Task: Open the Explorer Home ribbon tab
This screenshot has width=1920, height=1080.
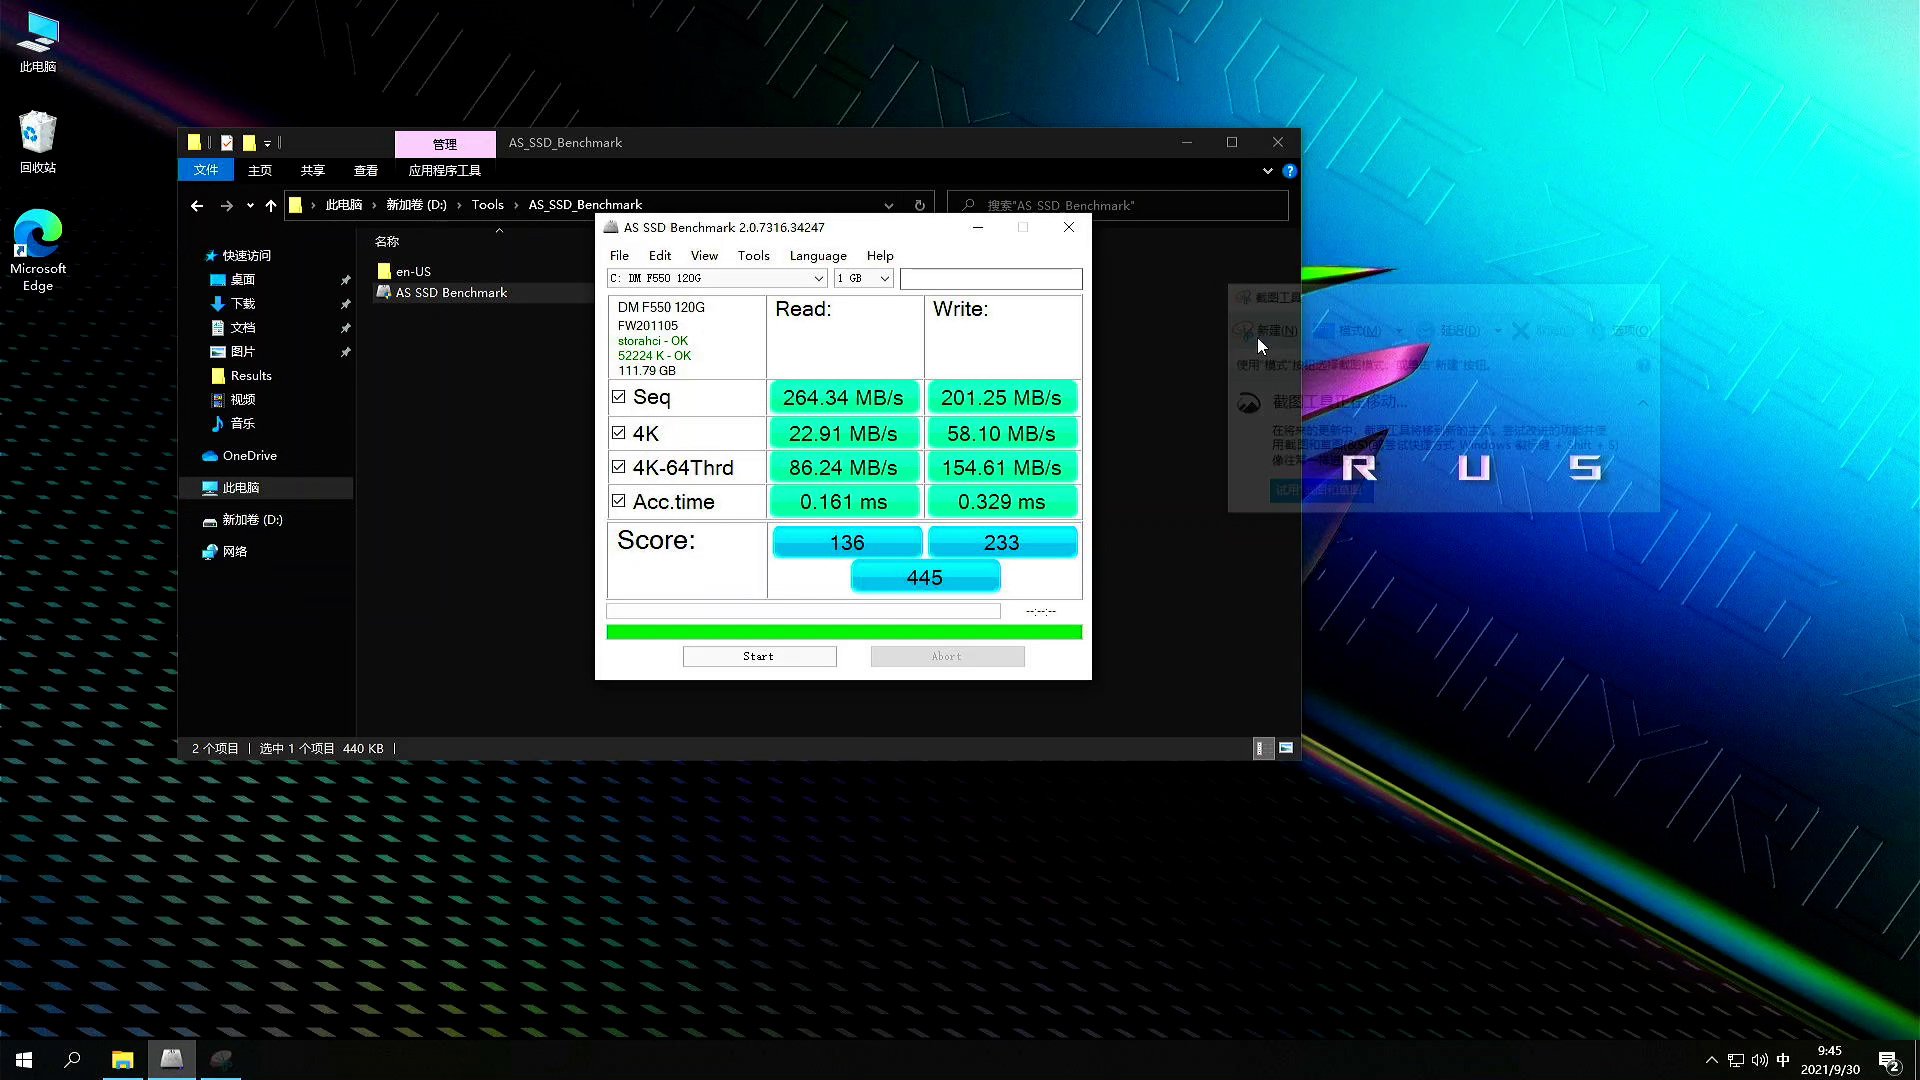Action: click(x=260, y=171)
